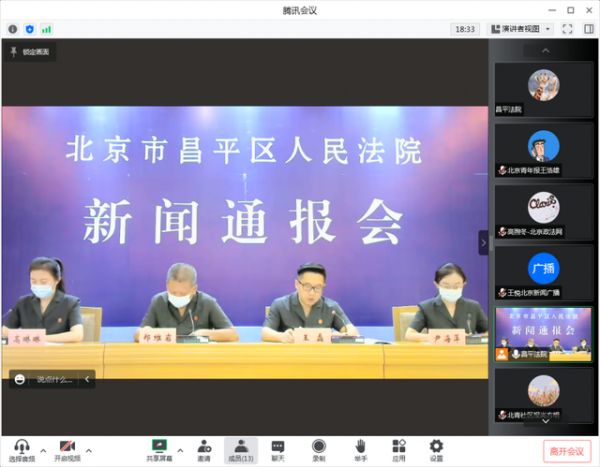Click the share screen icon

(x=158, y=447)
